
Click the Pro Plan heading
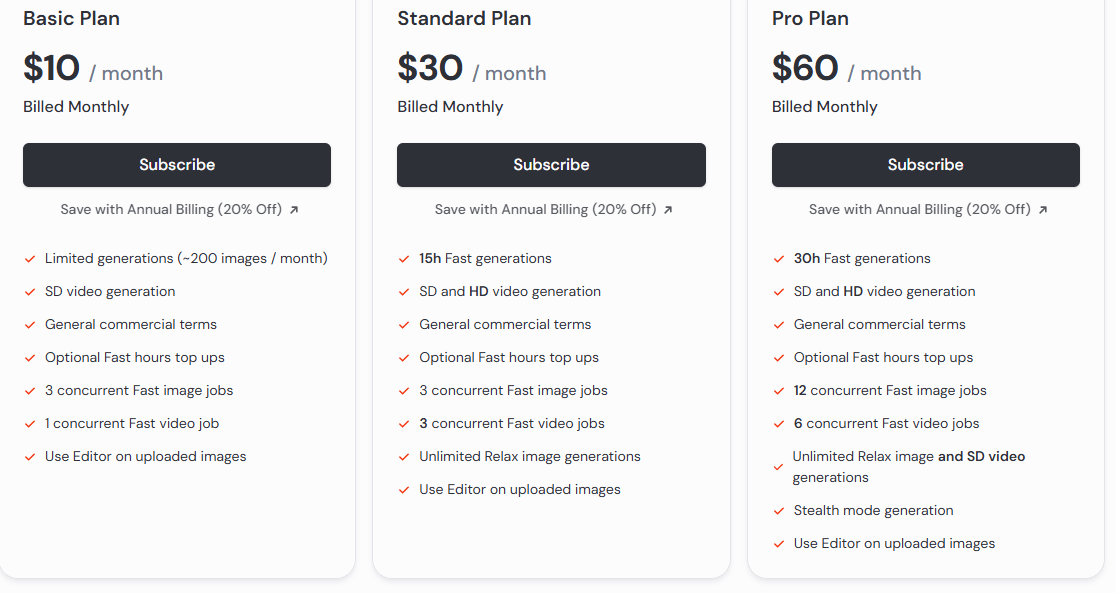(810, 18)
